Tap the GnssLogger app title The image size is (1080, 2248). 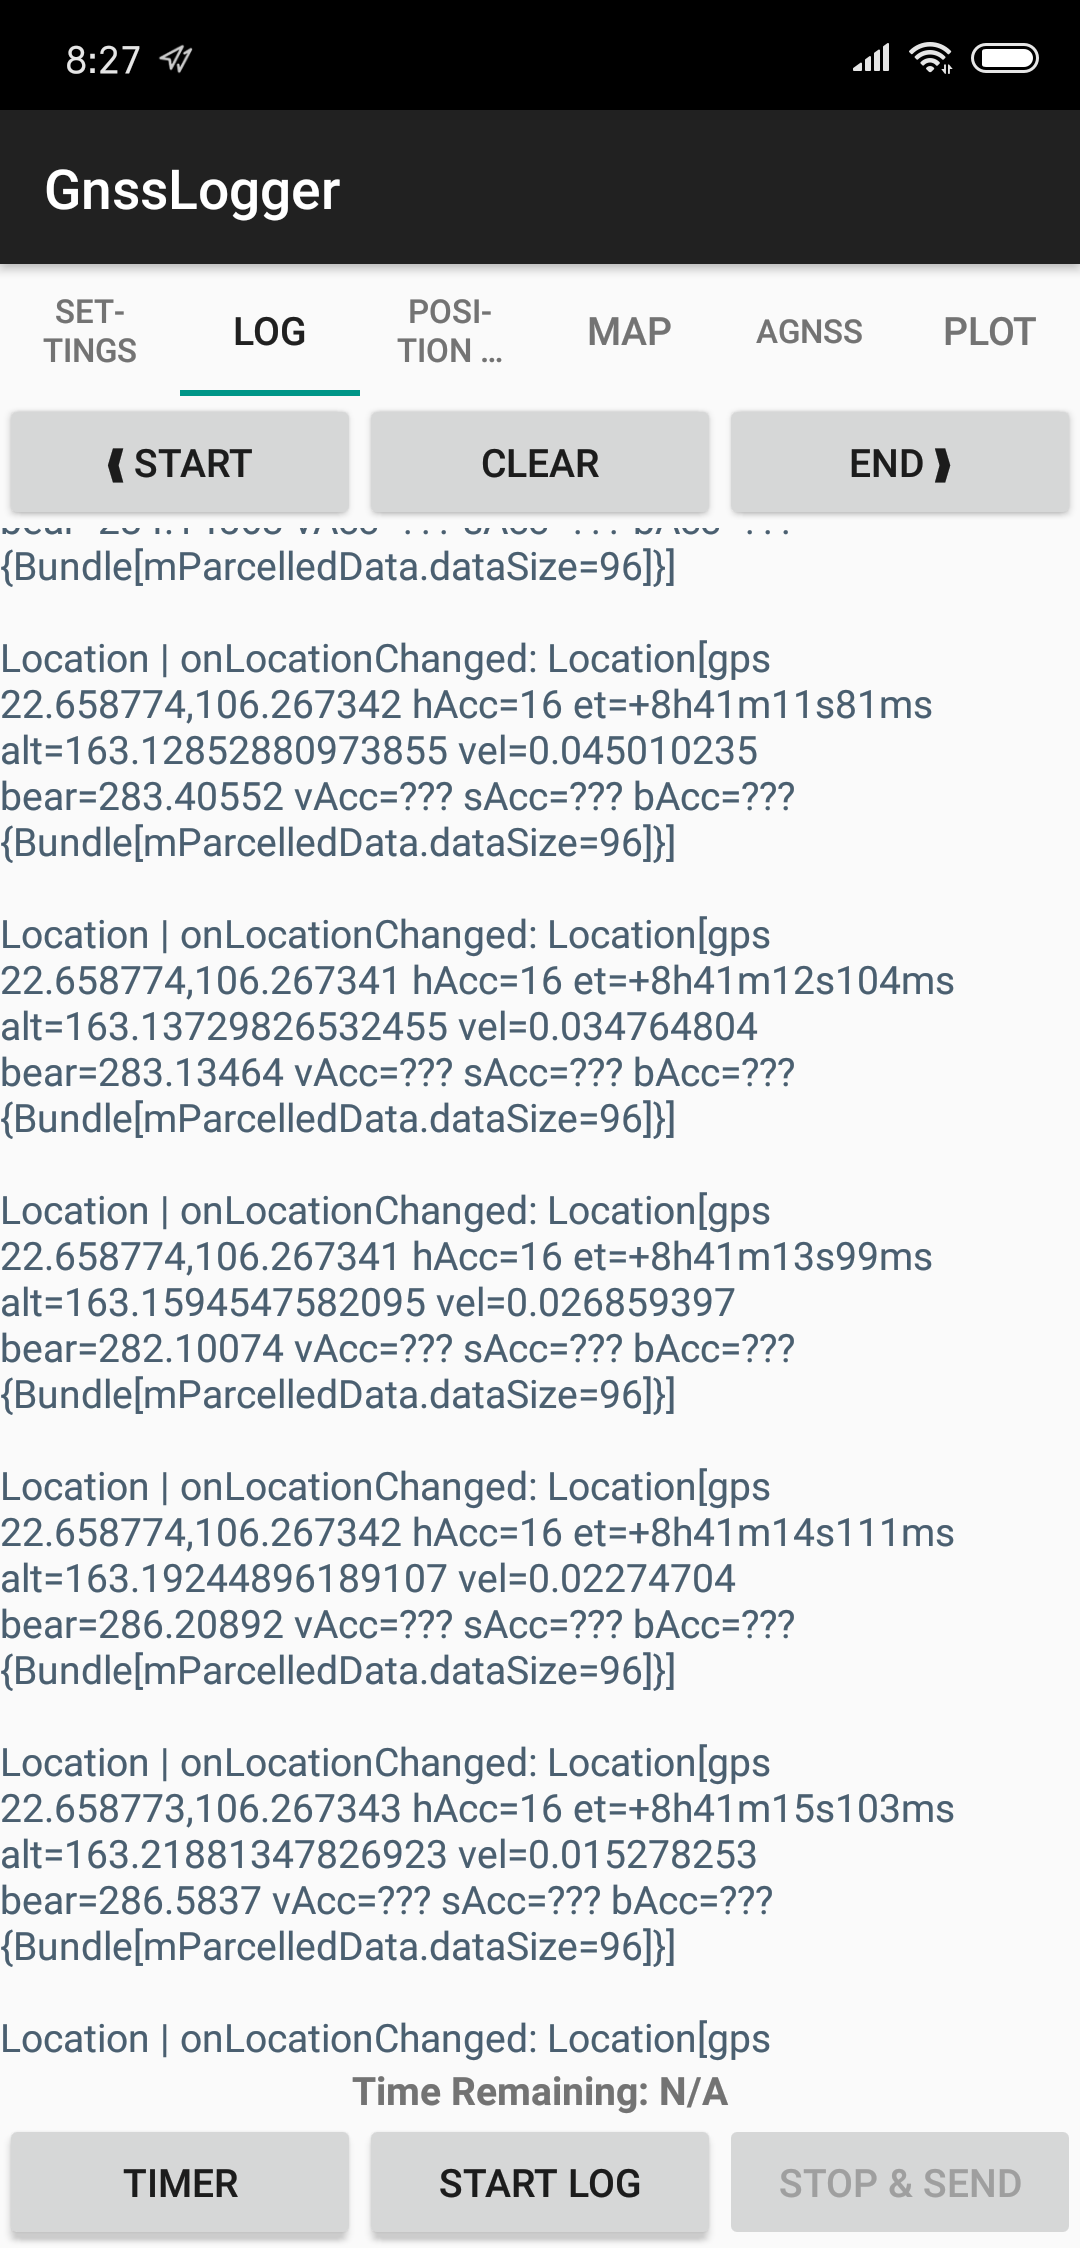[x=192, y=190]
